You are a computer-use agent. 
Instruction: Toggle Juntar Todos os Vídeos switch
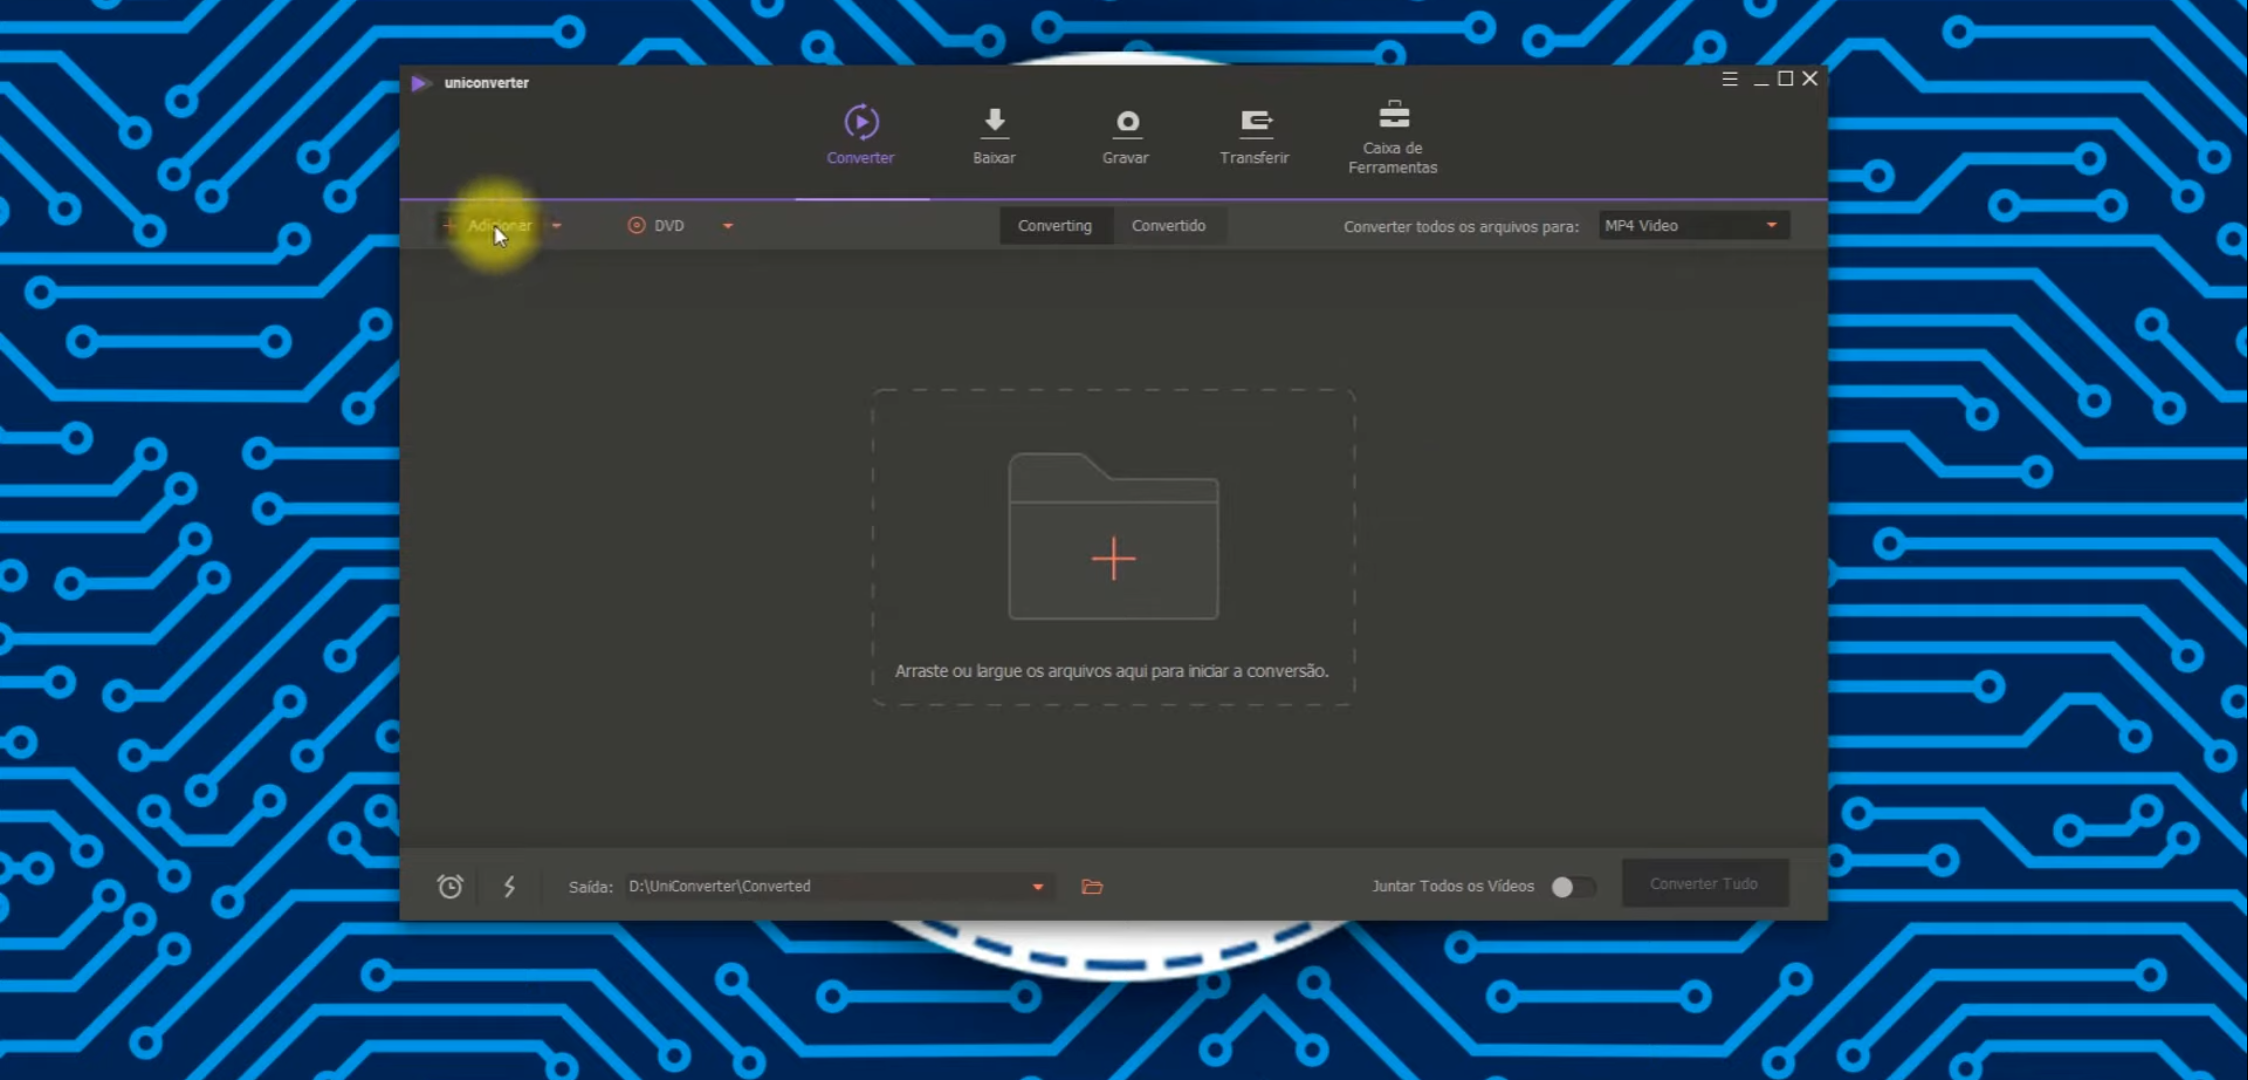point(1572,886)
